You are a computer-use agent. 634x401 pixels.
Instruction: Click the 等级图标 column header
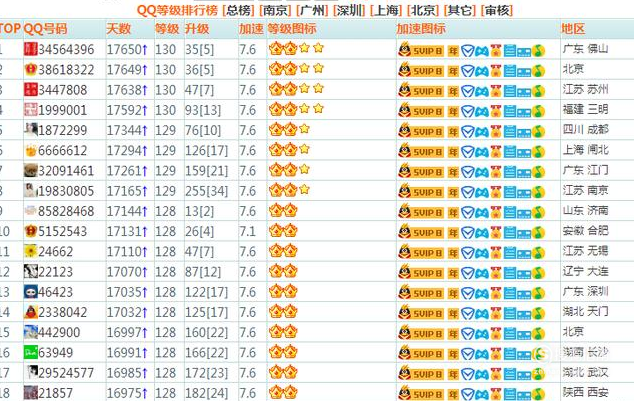click(x=292, y=29)
